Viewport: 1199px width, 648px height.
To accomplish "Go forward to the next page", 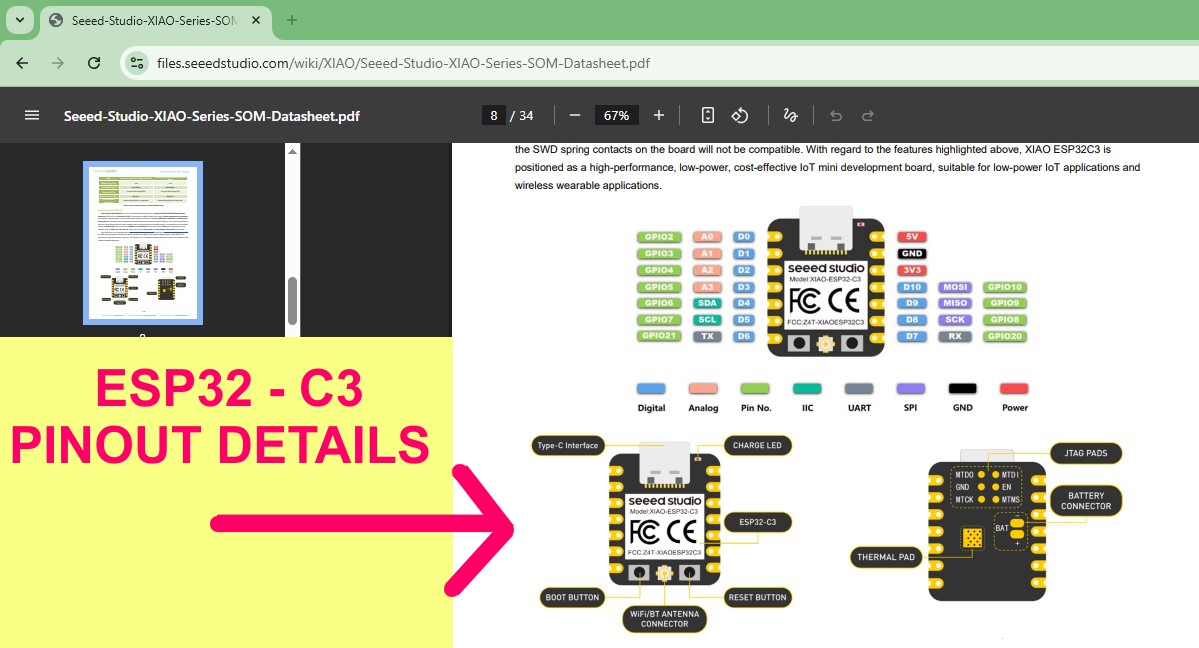I will [x=58, y=63].
